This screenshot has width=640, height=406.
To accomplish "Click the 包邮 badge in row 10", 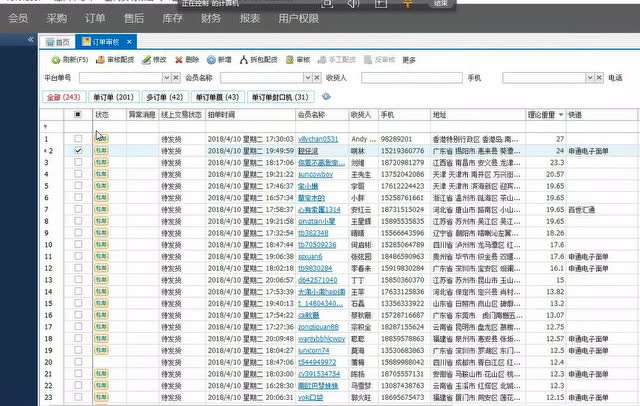I will click(x=101, y=244).
